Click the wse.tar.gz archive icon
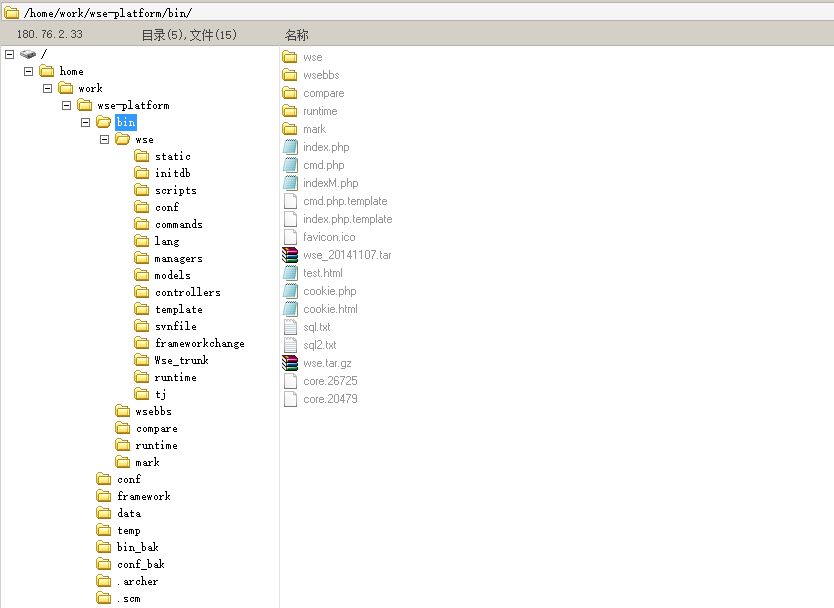834x608 pixels. click(290, 363)
